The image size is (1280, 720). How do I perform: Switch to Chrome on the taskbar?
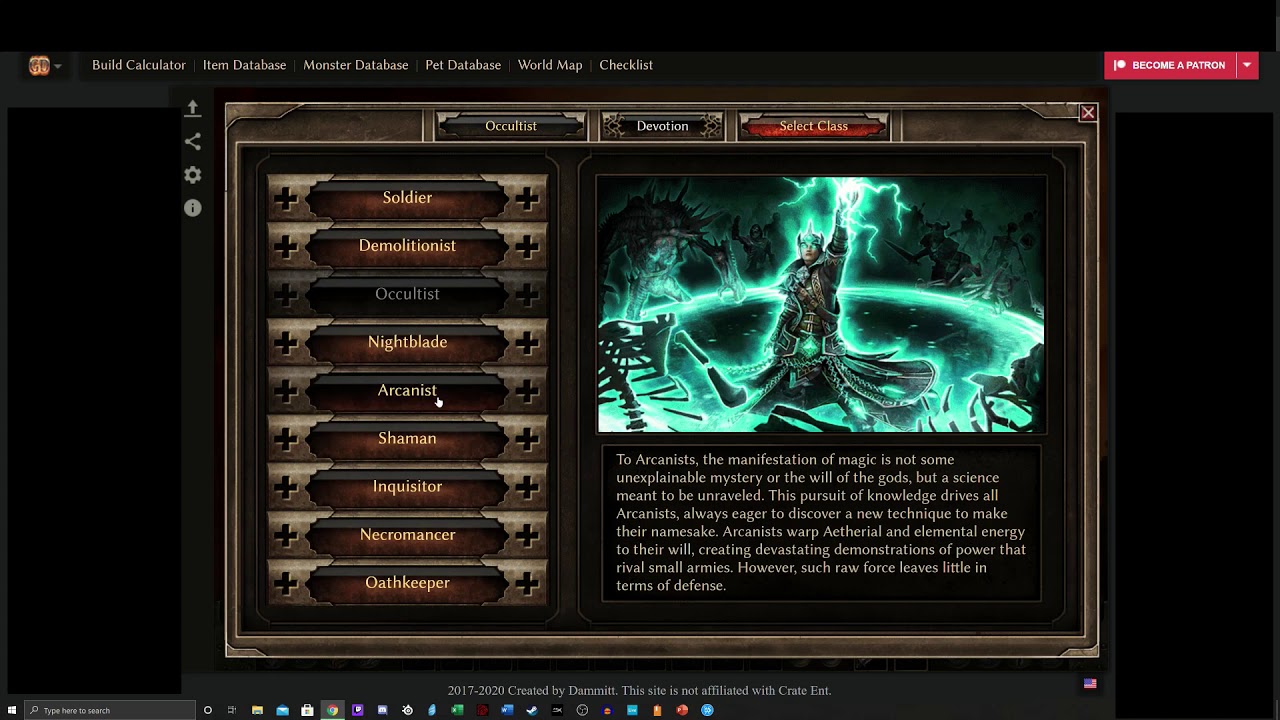click(332, 710)
